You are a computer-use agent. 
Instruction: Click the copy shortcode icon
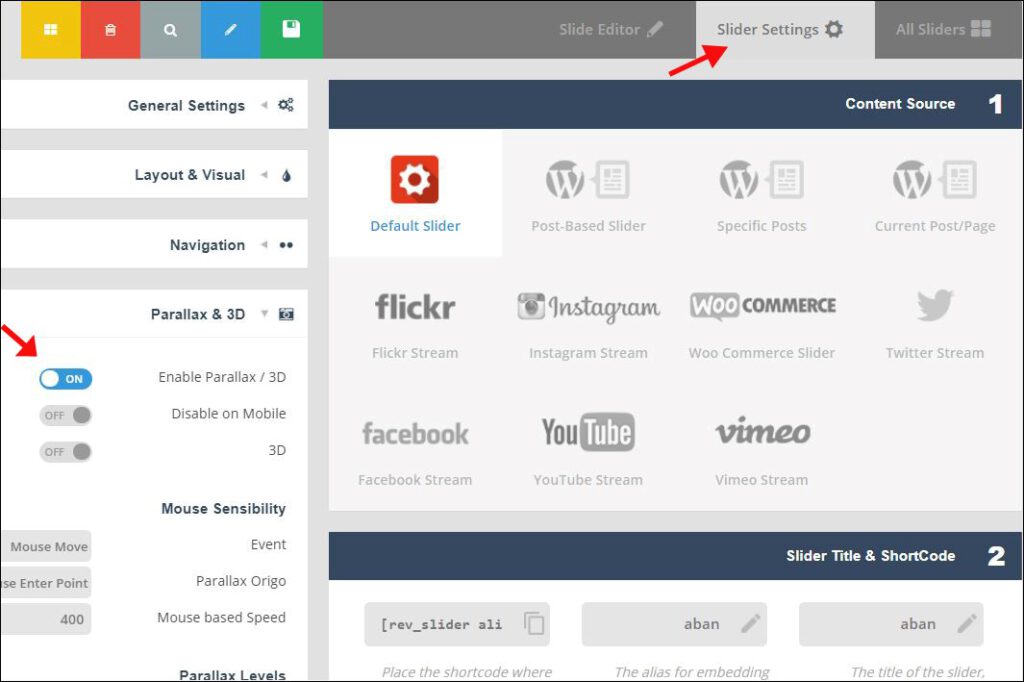(534, 623)
